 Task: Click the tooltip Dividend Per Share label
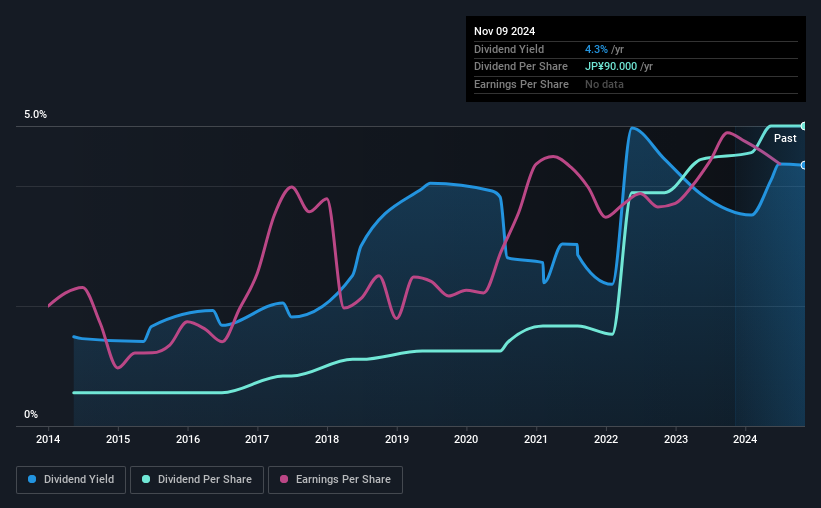click(x=521, y=67)
